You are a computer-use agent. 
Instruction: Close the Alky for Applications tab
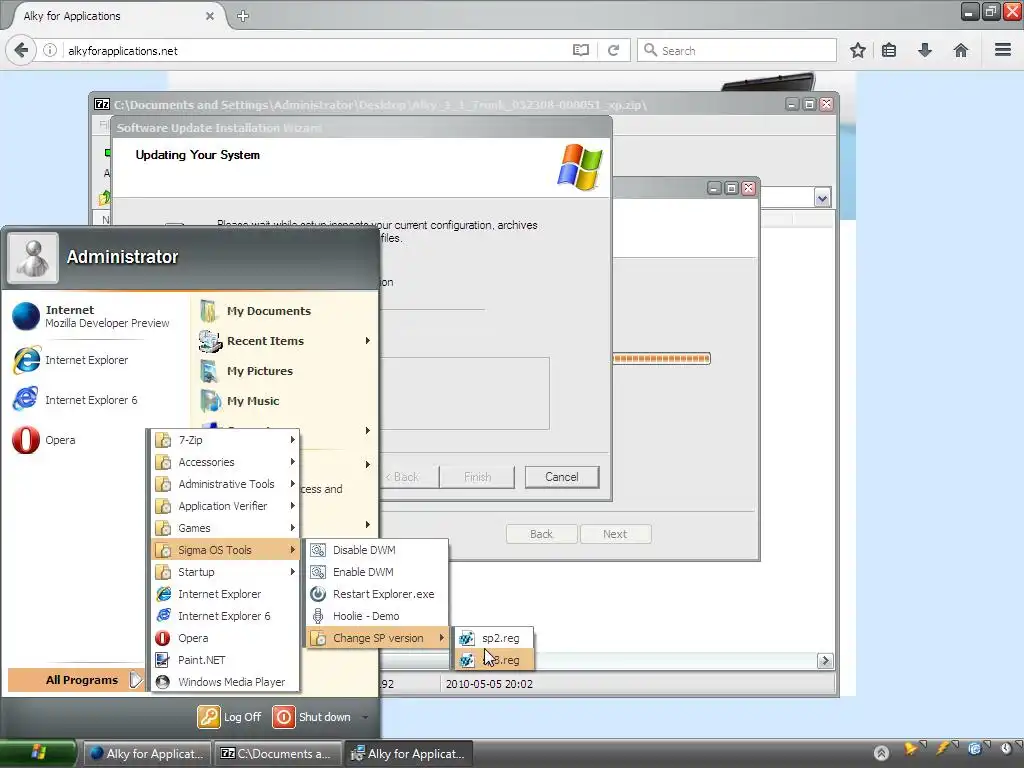coord(210,16)
